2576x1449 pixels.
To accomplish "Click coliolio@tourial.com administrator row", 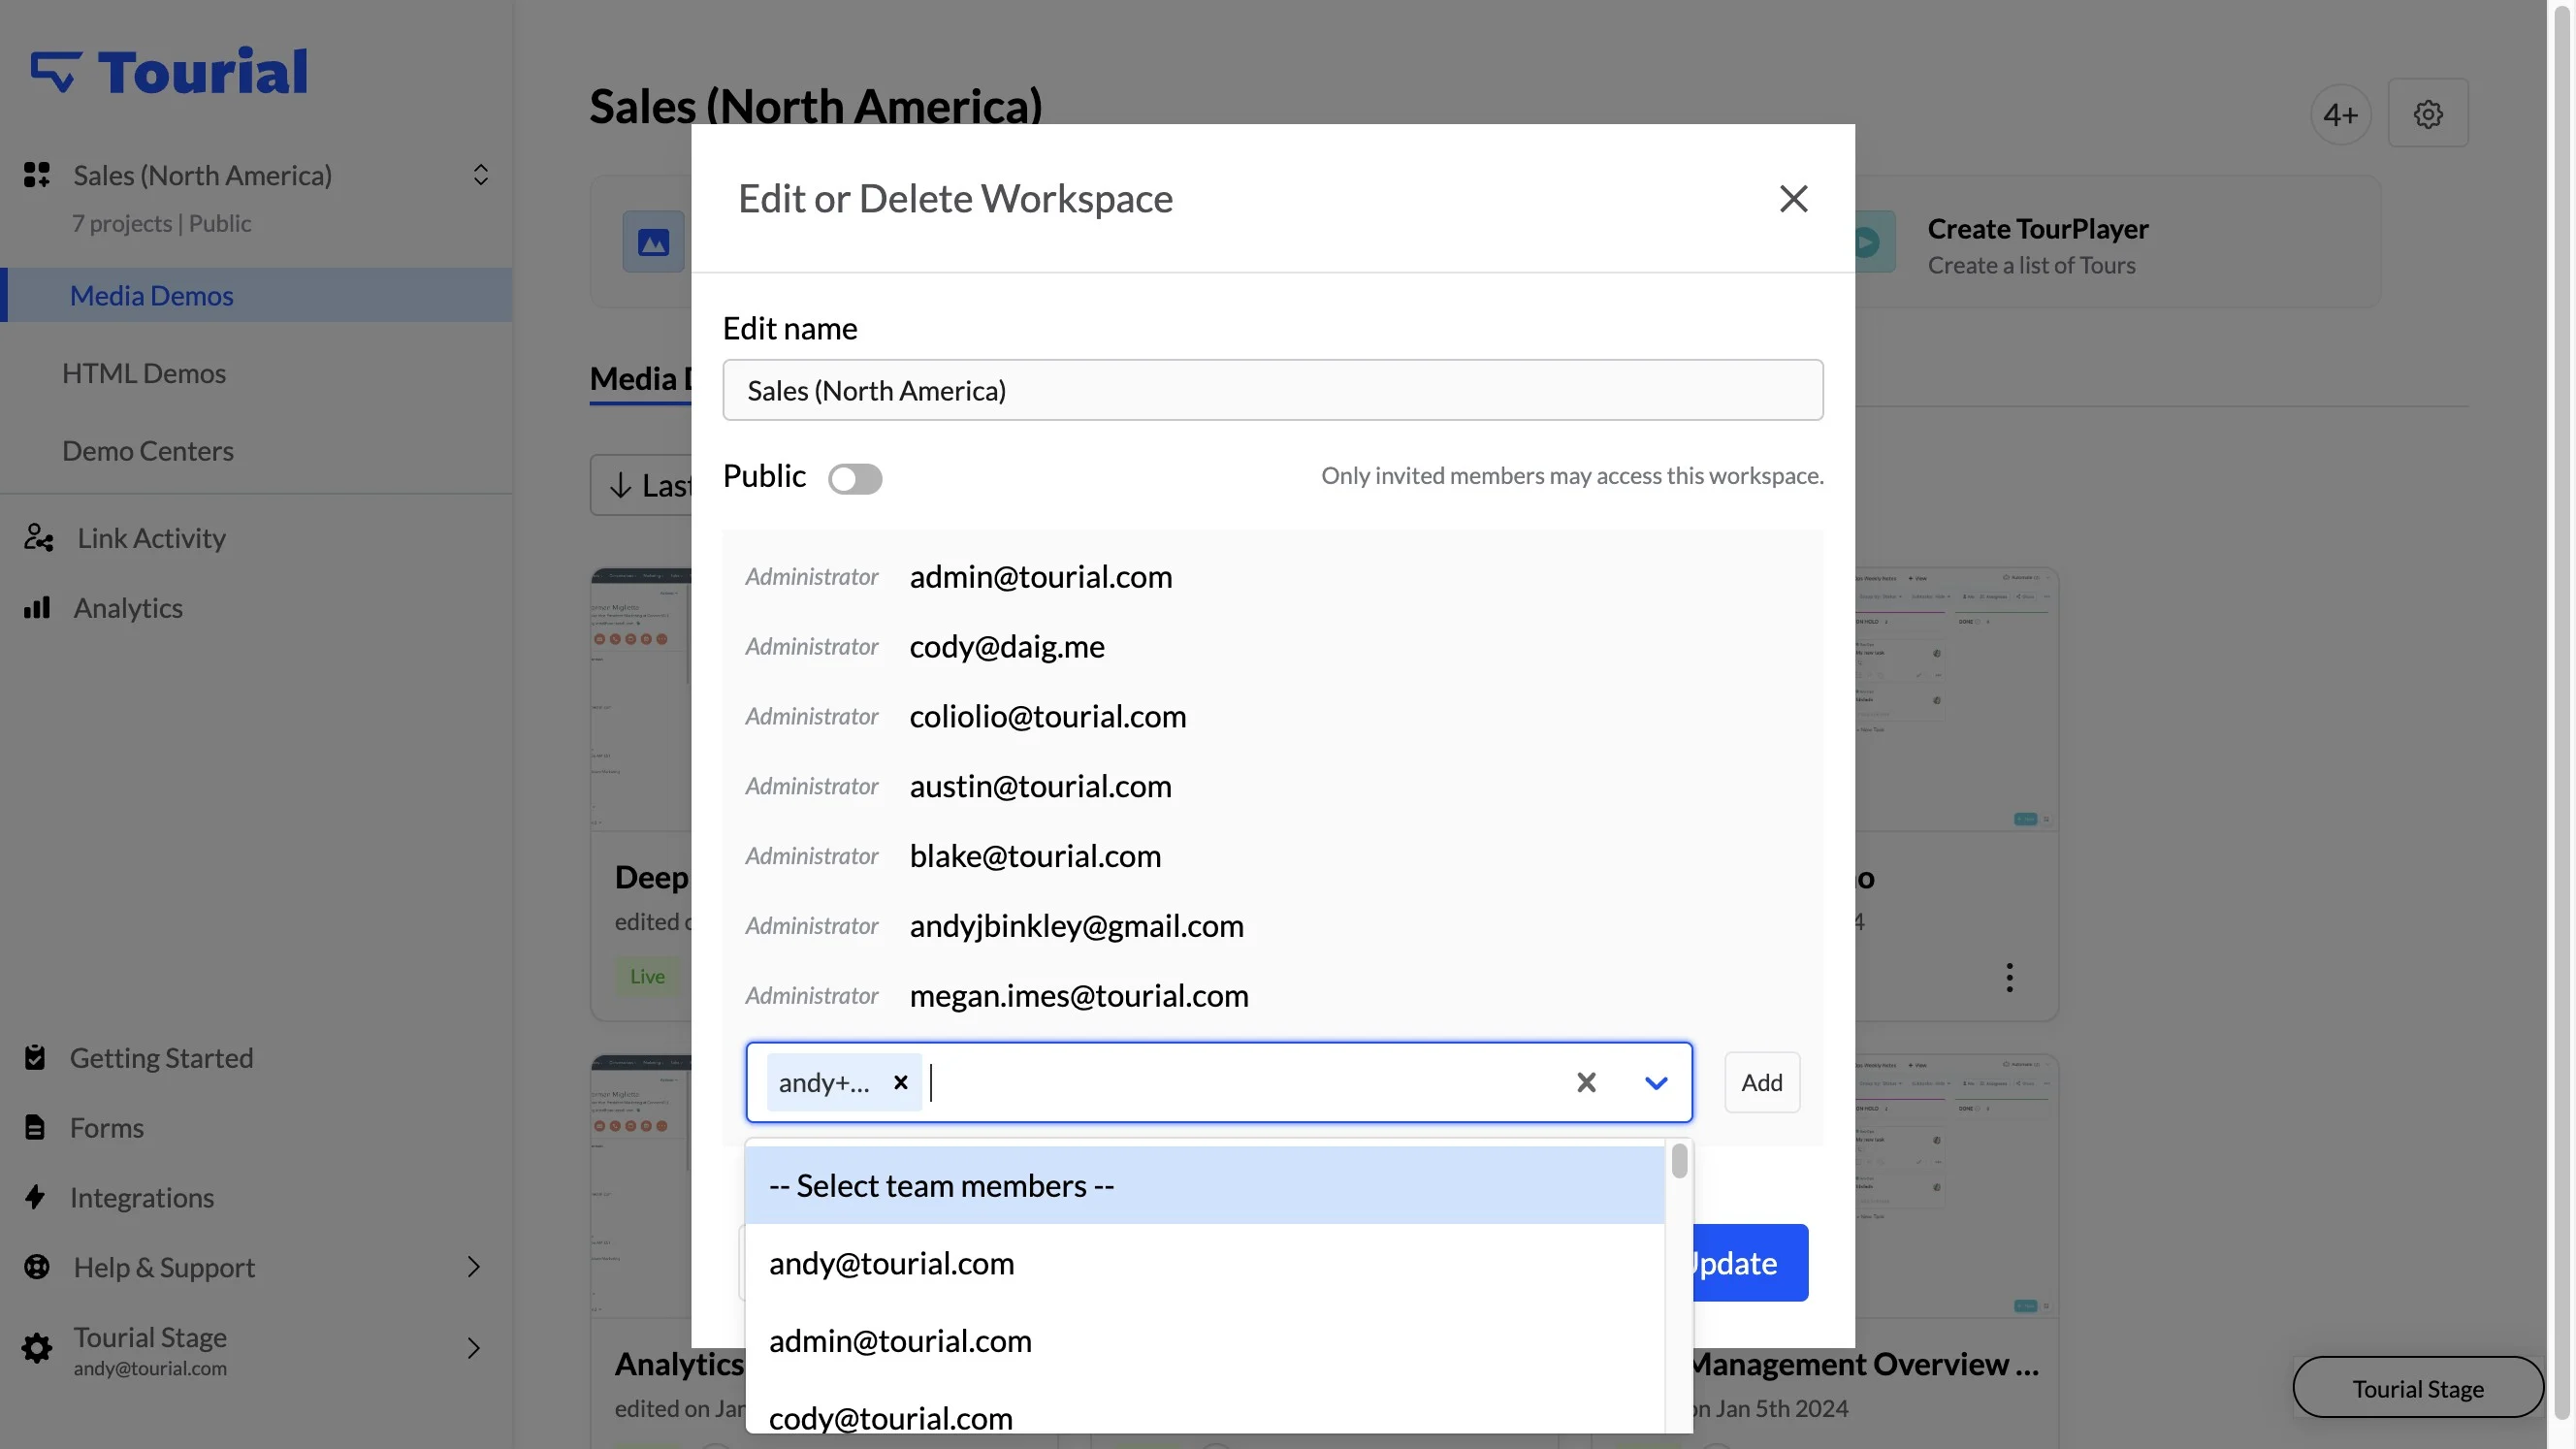I will pyautogui.click(x=1272, y=717).
